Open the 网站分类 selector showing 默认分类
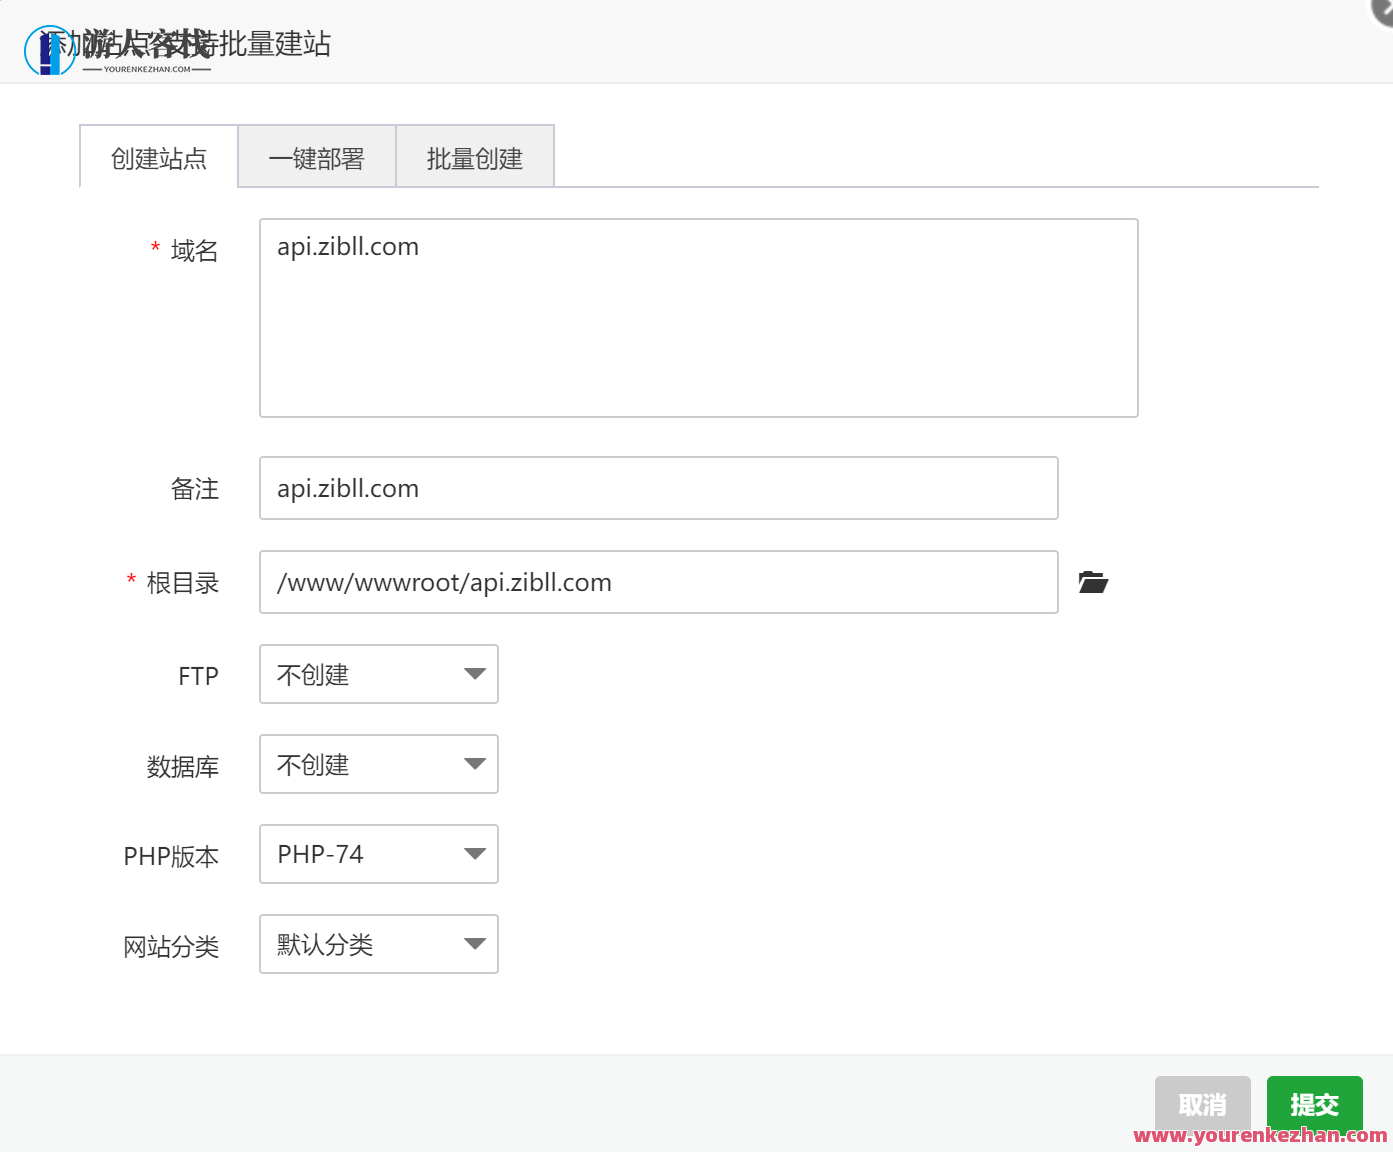The width and height of the screenshot is (1393, 1152). point(378,944)
